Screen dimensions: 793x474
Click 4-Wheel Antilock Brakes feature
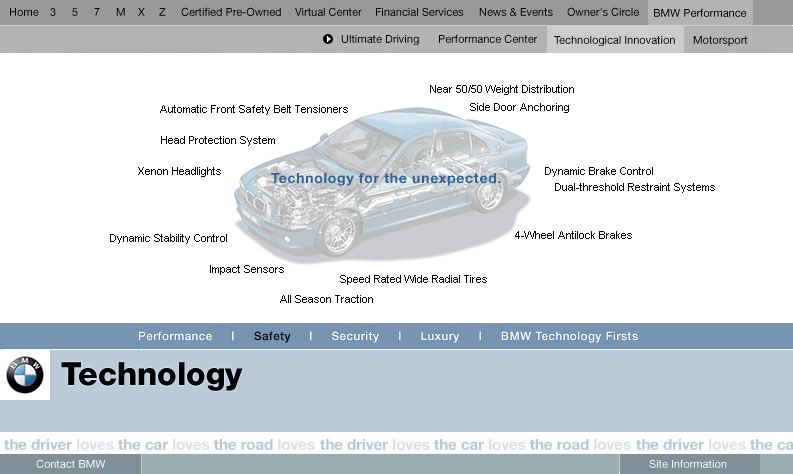574,235
